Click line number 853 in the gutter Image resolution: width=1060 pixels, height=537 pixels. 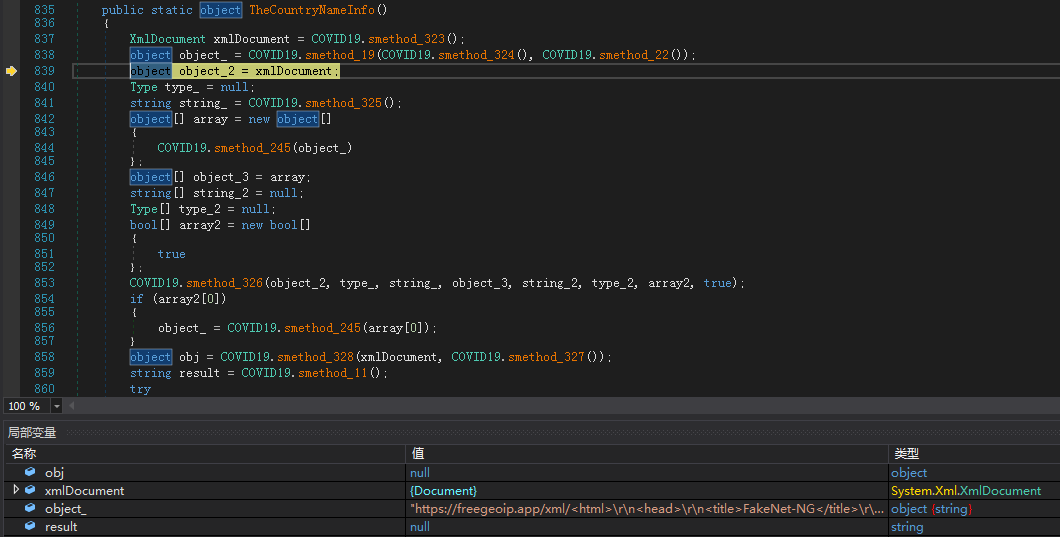[44, 283]
